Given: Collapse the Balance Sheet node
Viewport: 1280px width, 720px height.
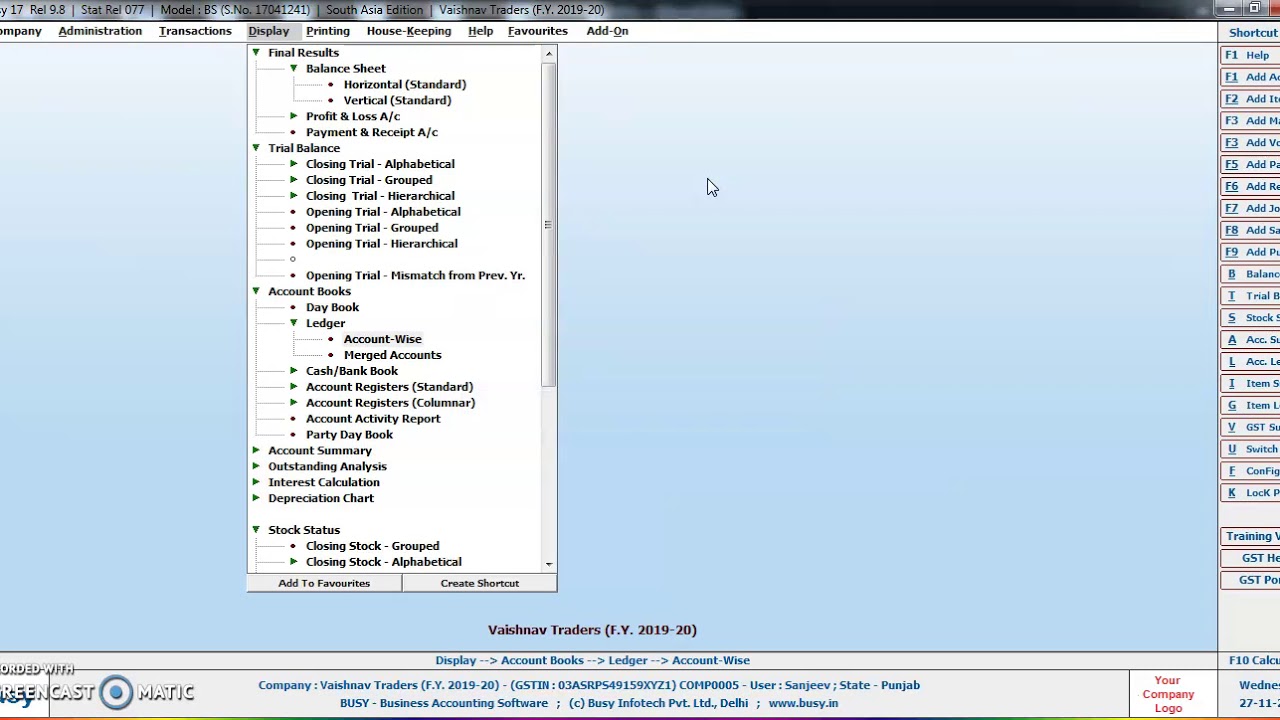Looking at the screenshot, I should [294, 68].
